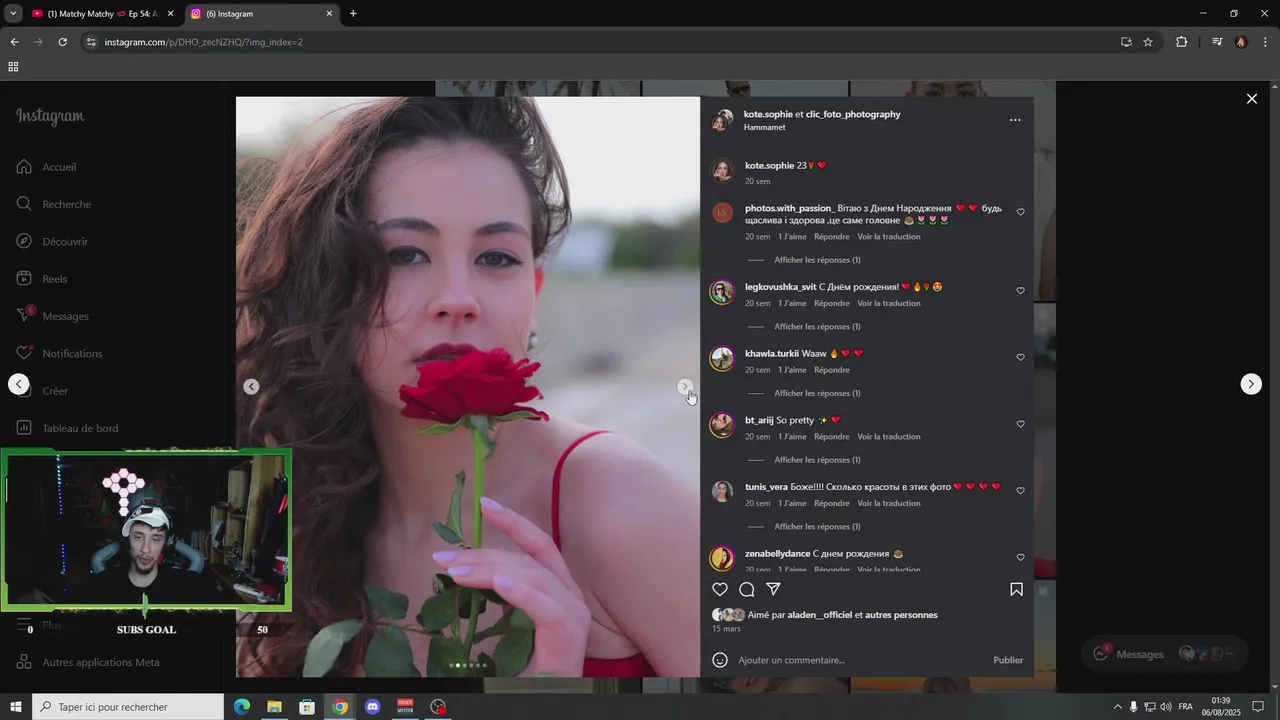The width and height of the screenshot is (1280, 720).
Task: Like the tunis_vera comment
Action: [1020, 491]
